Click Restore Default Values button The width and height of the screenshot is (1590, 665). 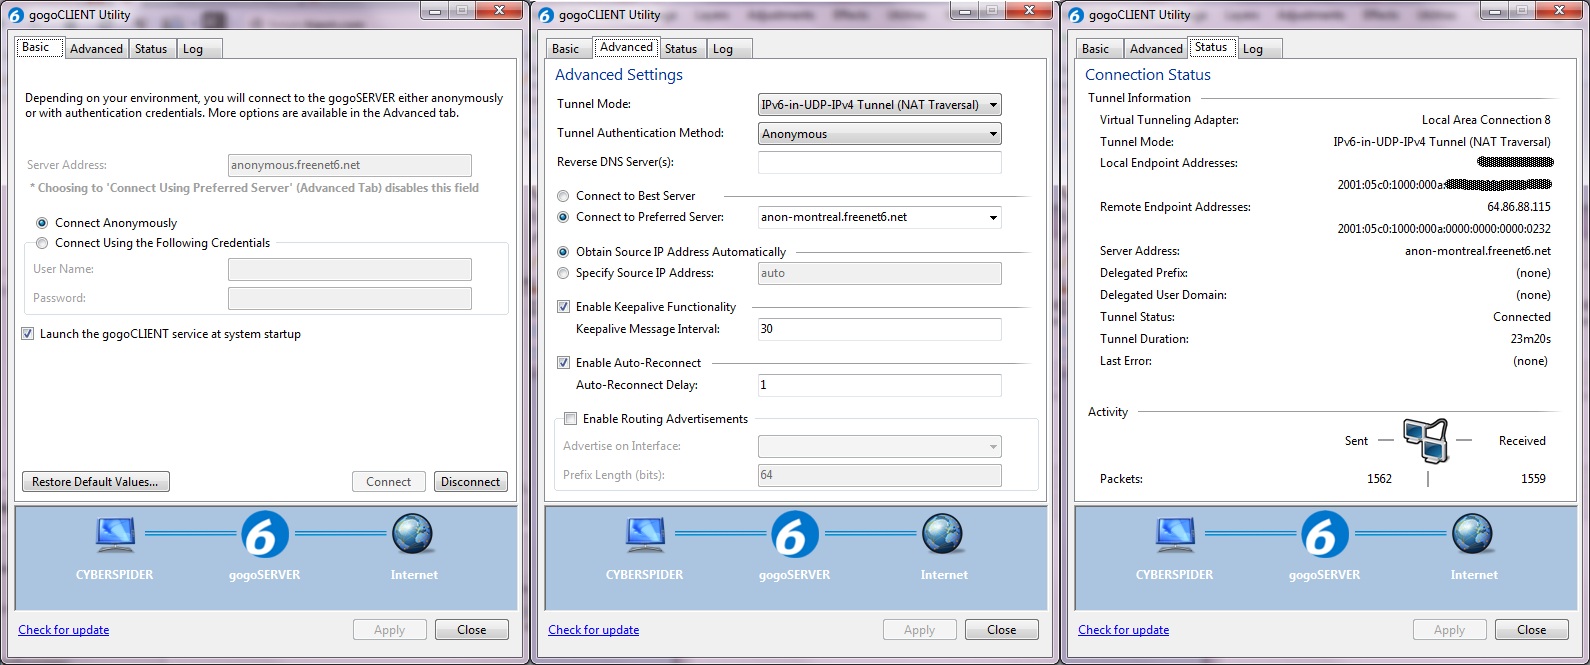click(x=96, y=482)
